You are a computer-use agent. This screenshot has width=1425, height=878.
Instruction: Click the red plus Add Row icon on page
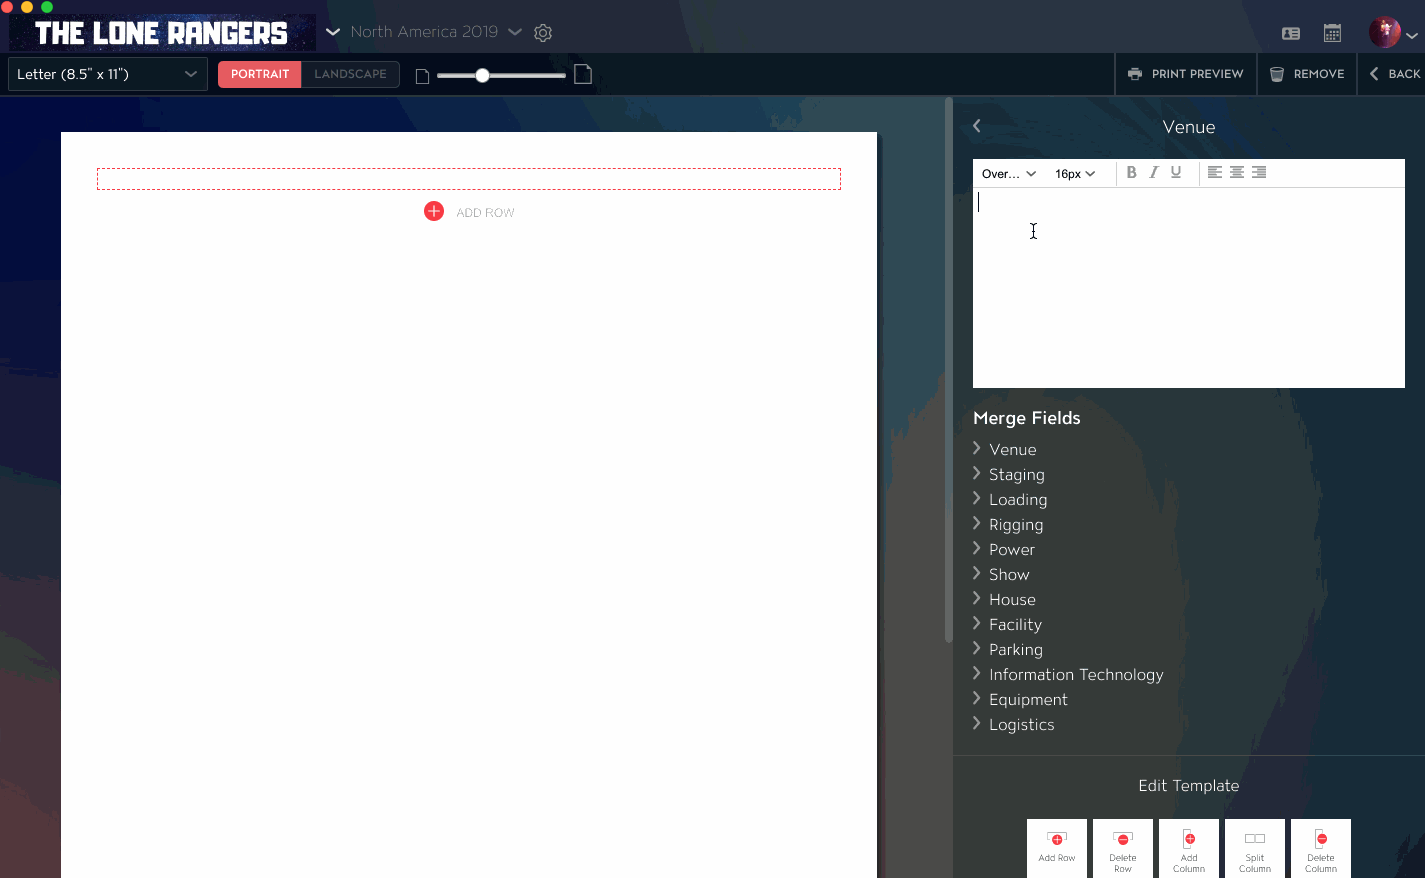pos(433,211)
